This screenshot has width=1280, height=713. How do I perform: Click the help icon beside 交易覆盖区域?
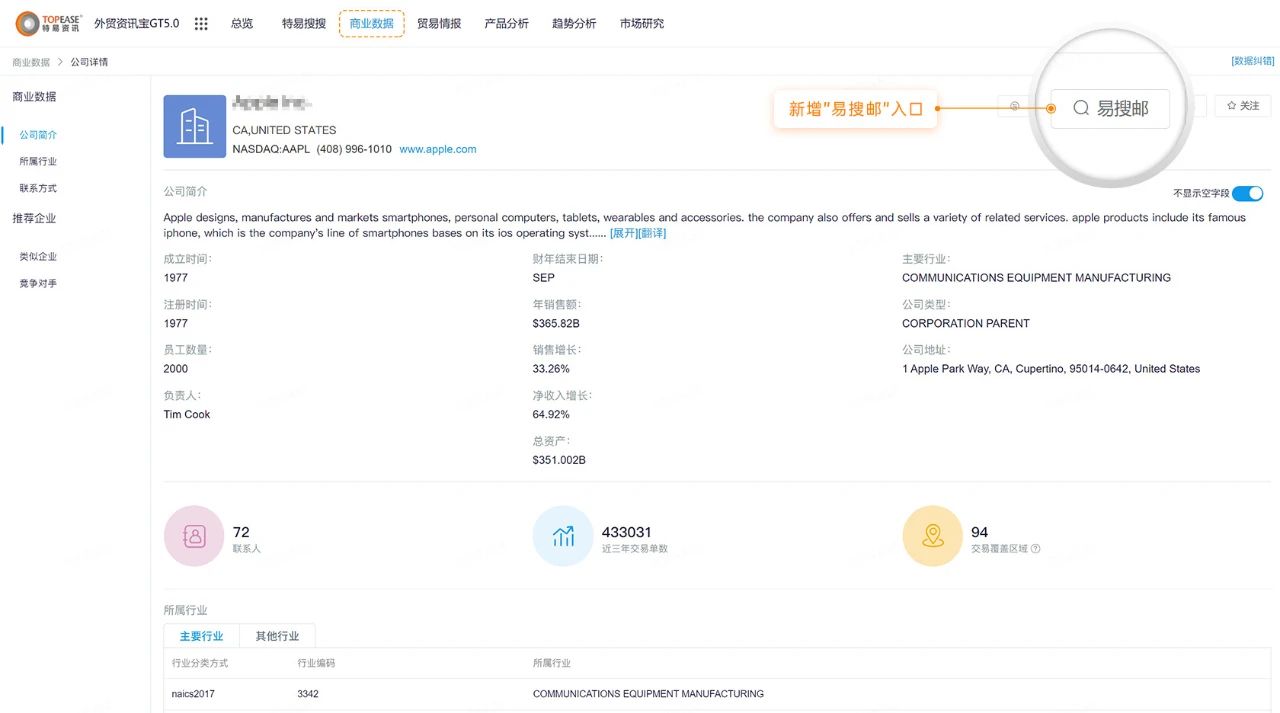(x=1035, y=549)
